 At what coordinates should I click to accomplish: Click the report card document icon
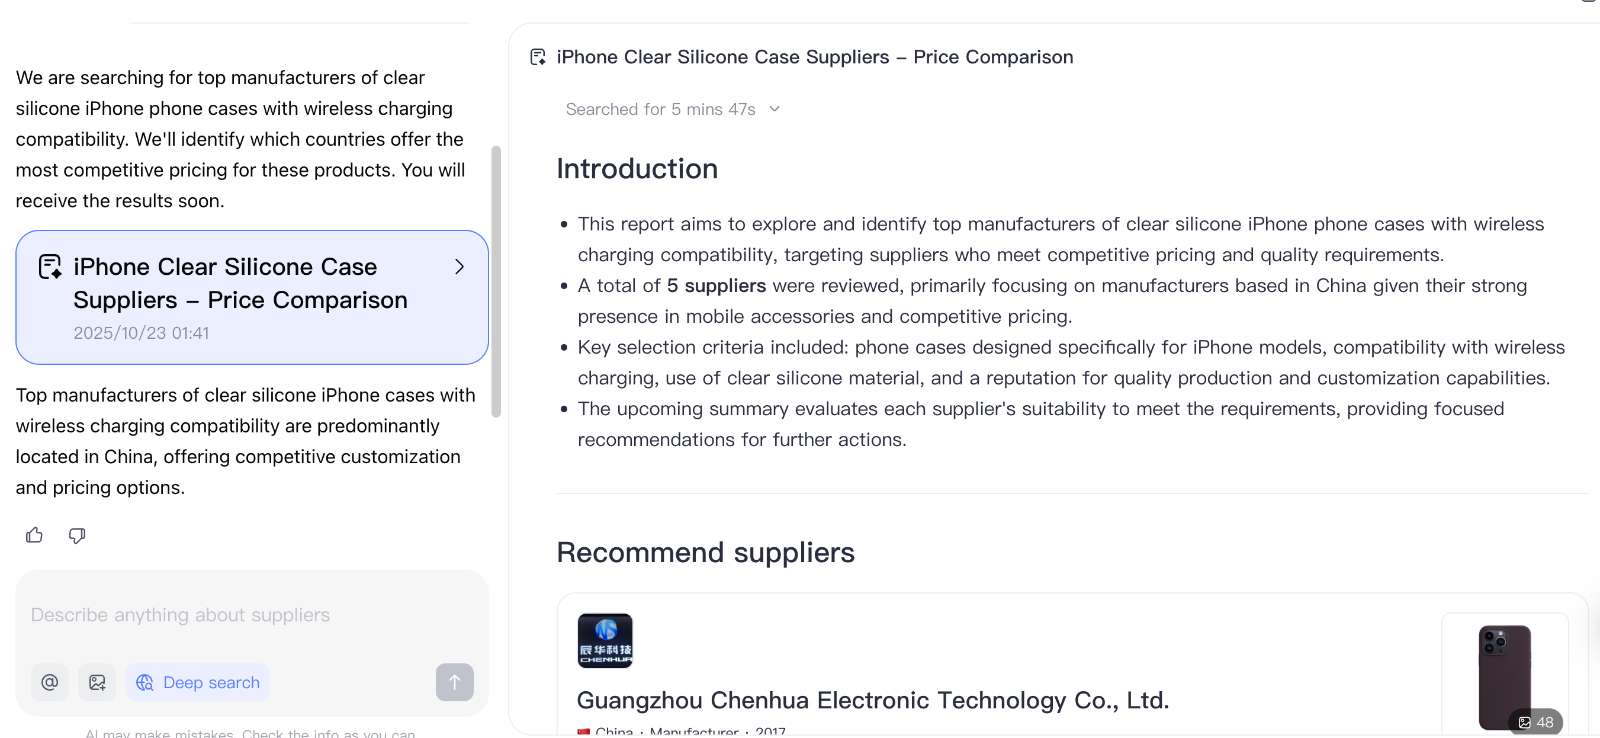click(50, 267)
